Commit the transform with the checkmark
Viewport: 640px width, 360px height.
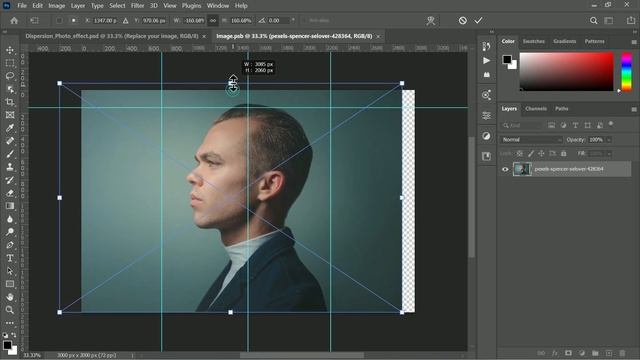click(x=478, y=20)
